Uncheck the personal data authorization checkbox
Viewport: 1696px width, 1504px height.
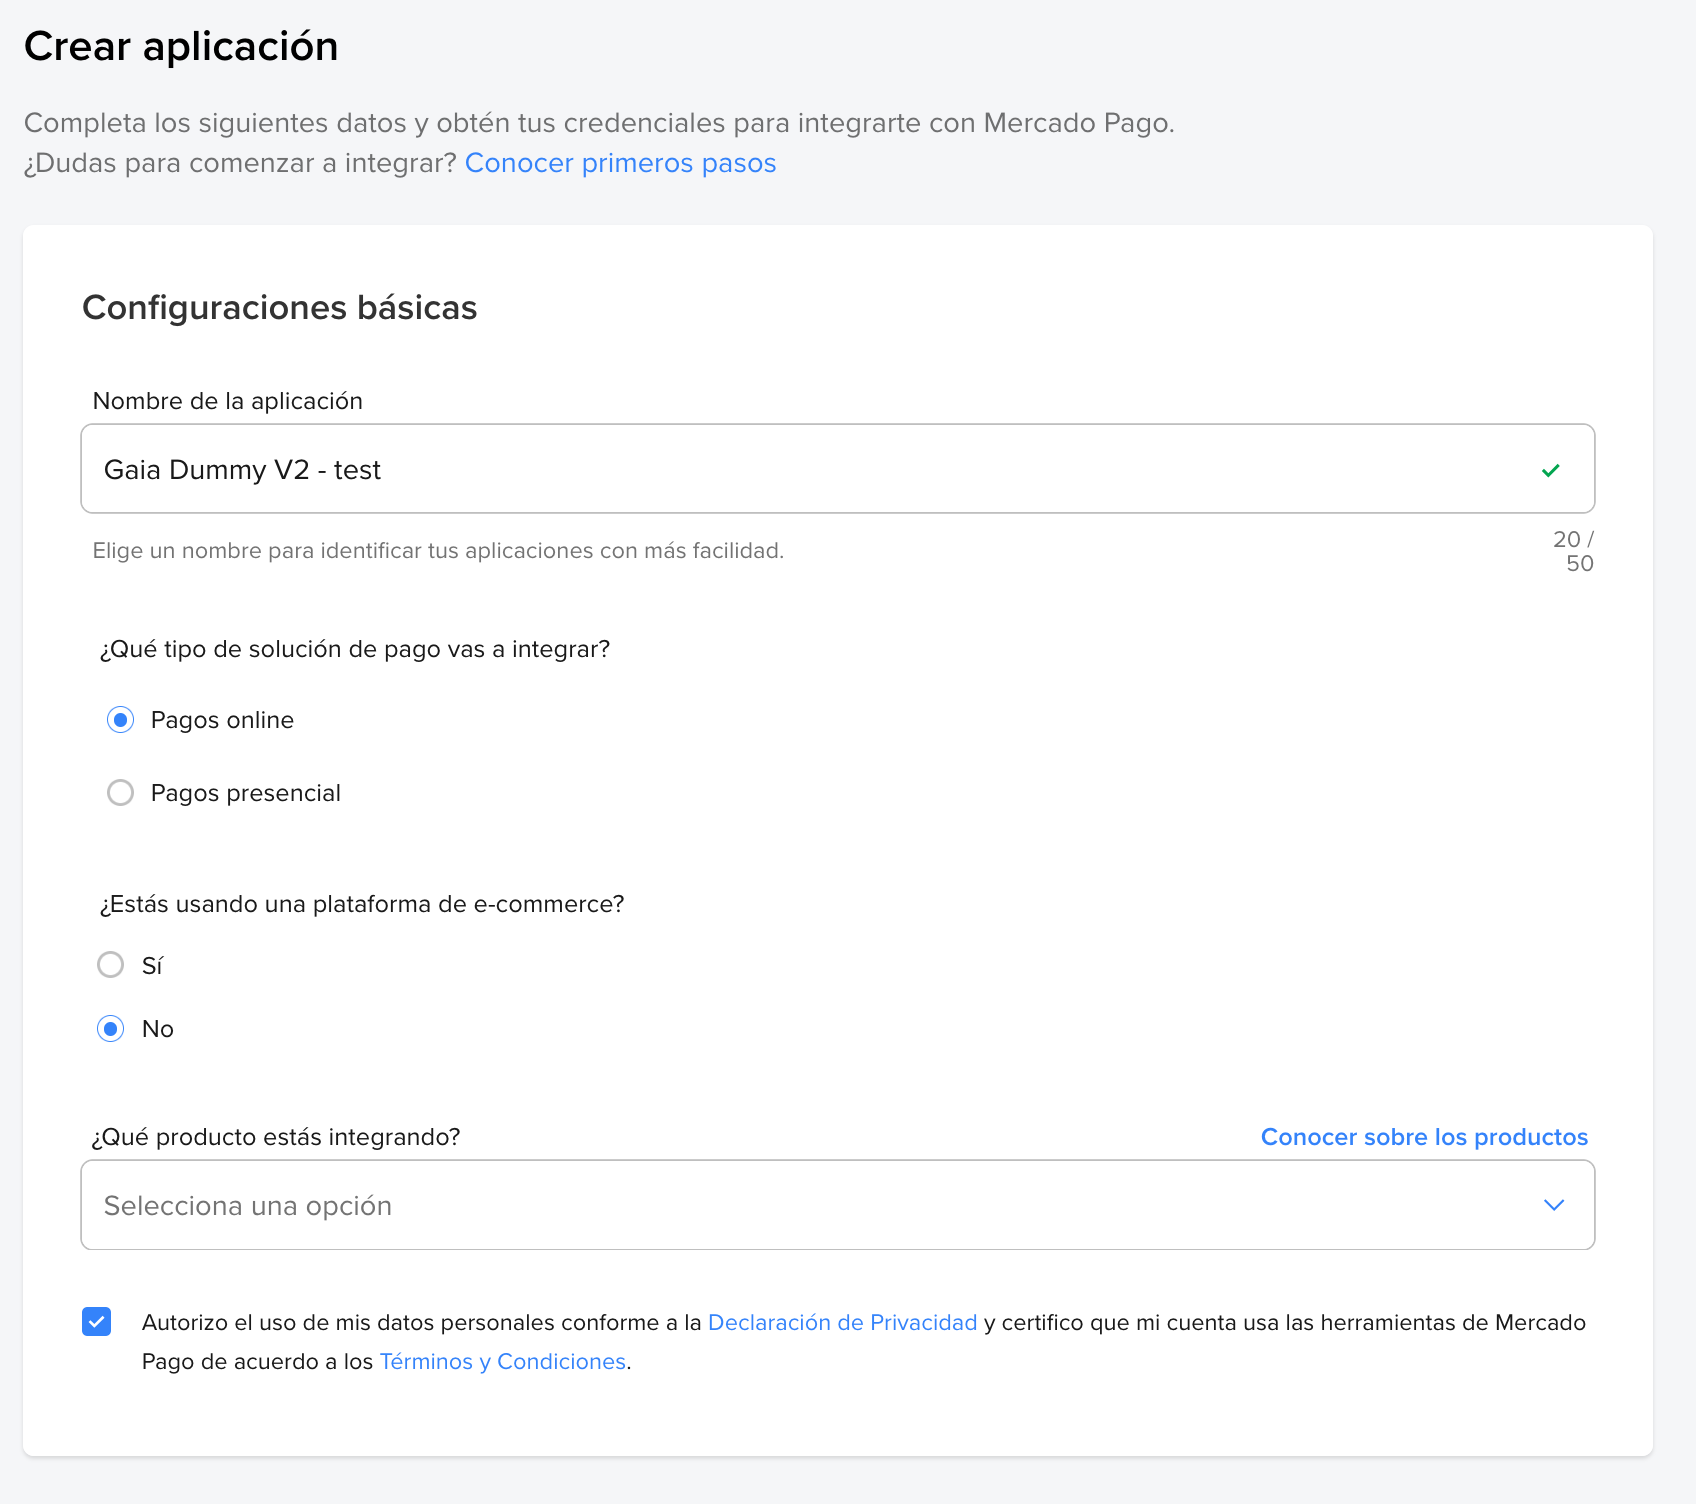pos(97,1322)
